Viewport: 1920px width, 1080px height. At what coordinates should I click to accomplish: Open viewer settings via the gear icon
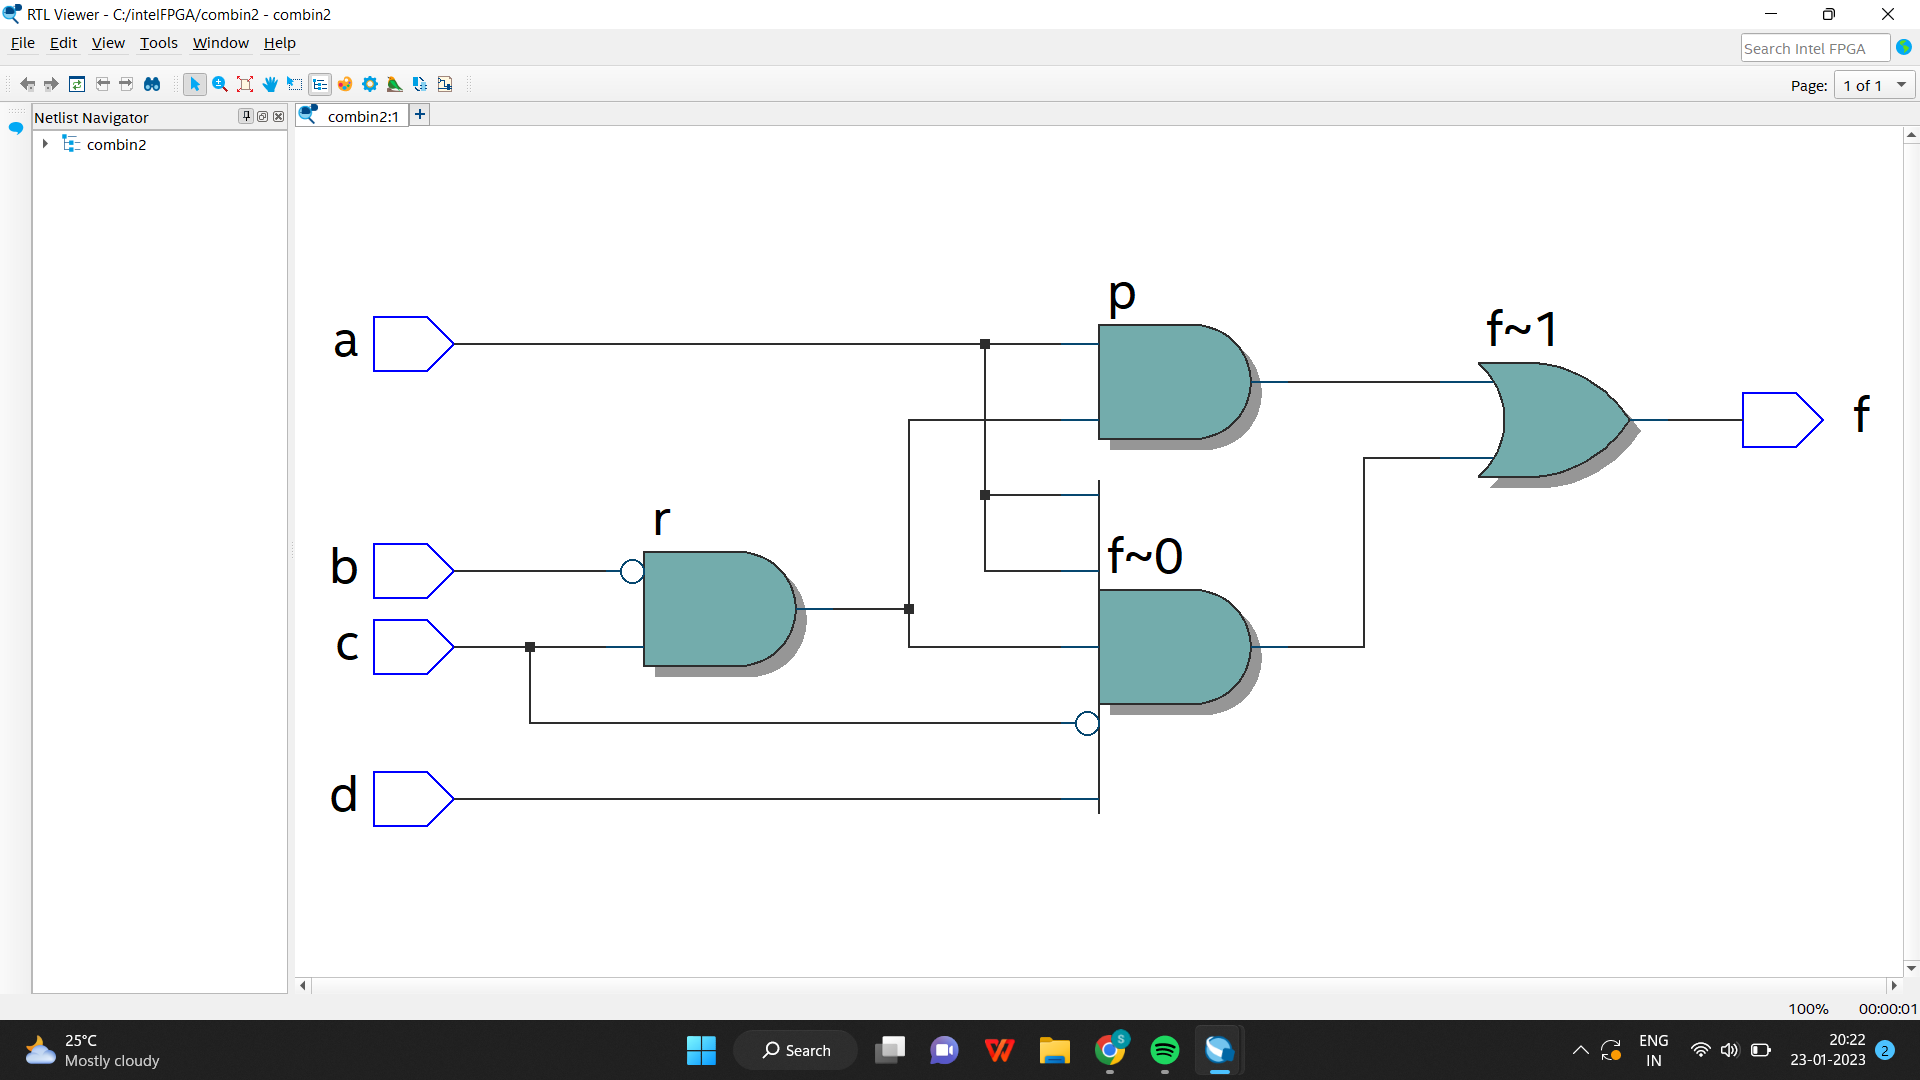(370, 84)
